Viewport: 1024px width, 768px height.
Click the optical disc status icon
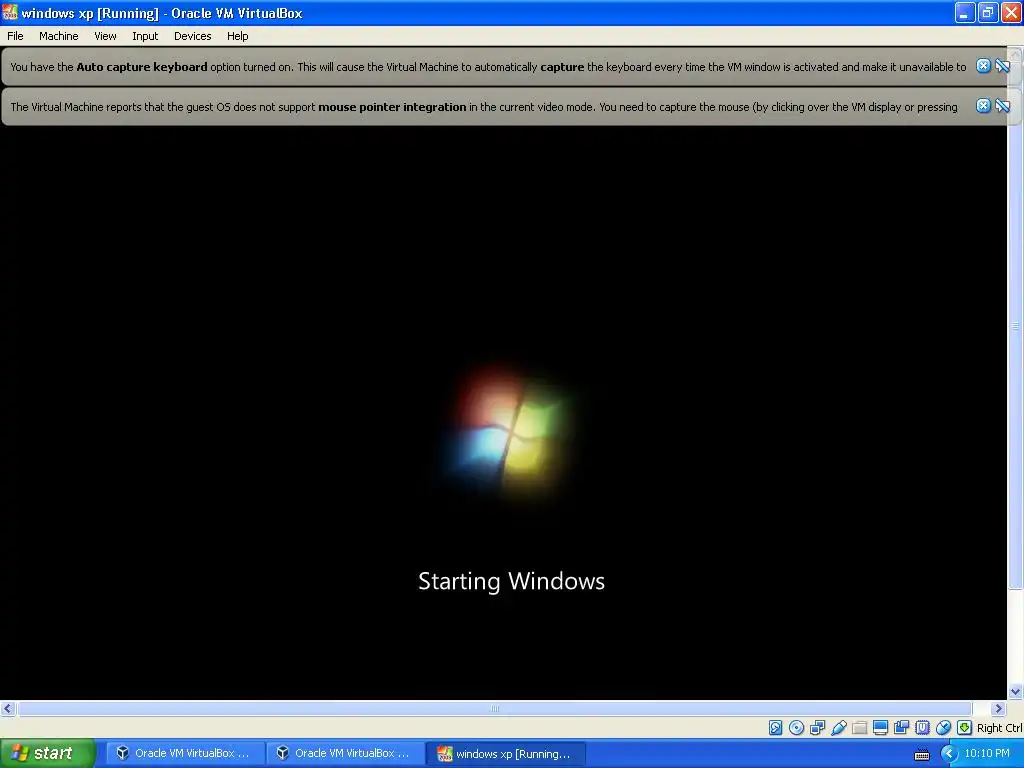pos(796,728)
